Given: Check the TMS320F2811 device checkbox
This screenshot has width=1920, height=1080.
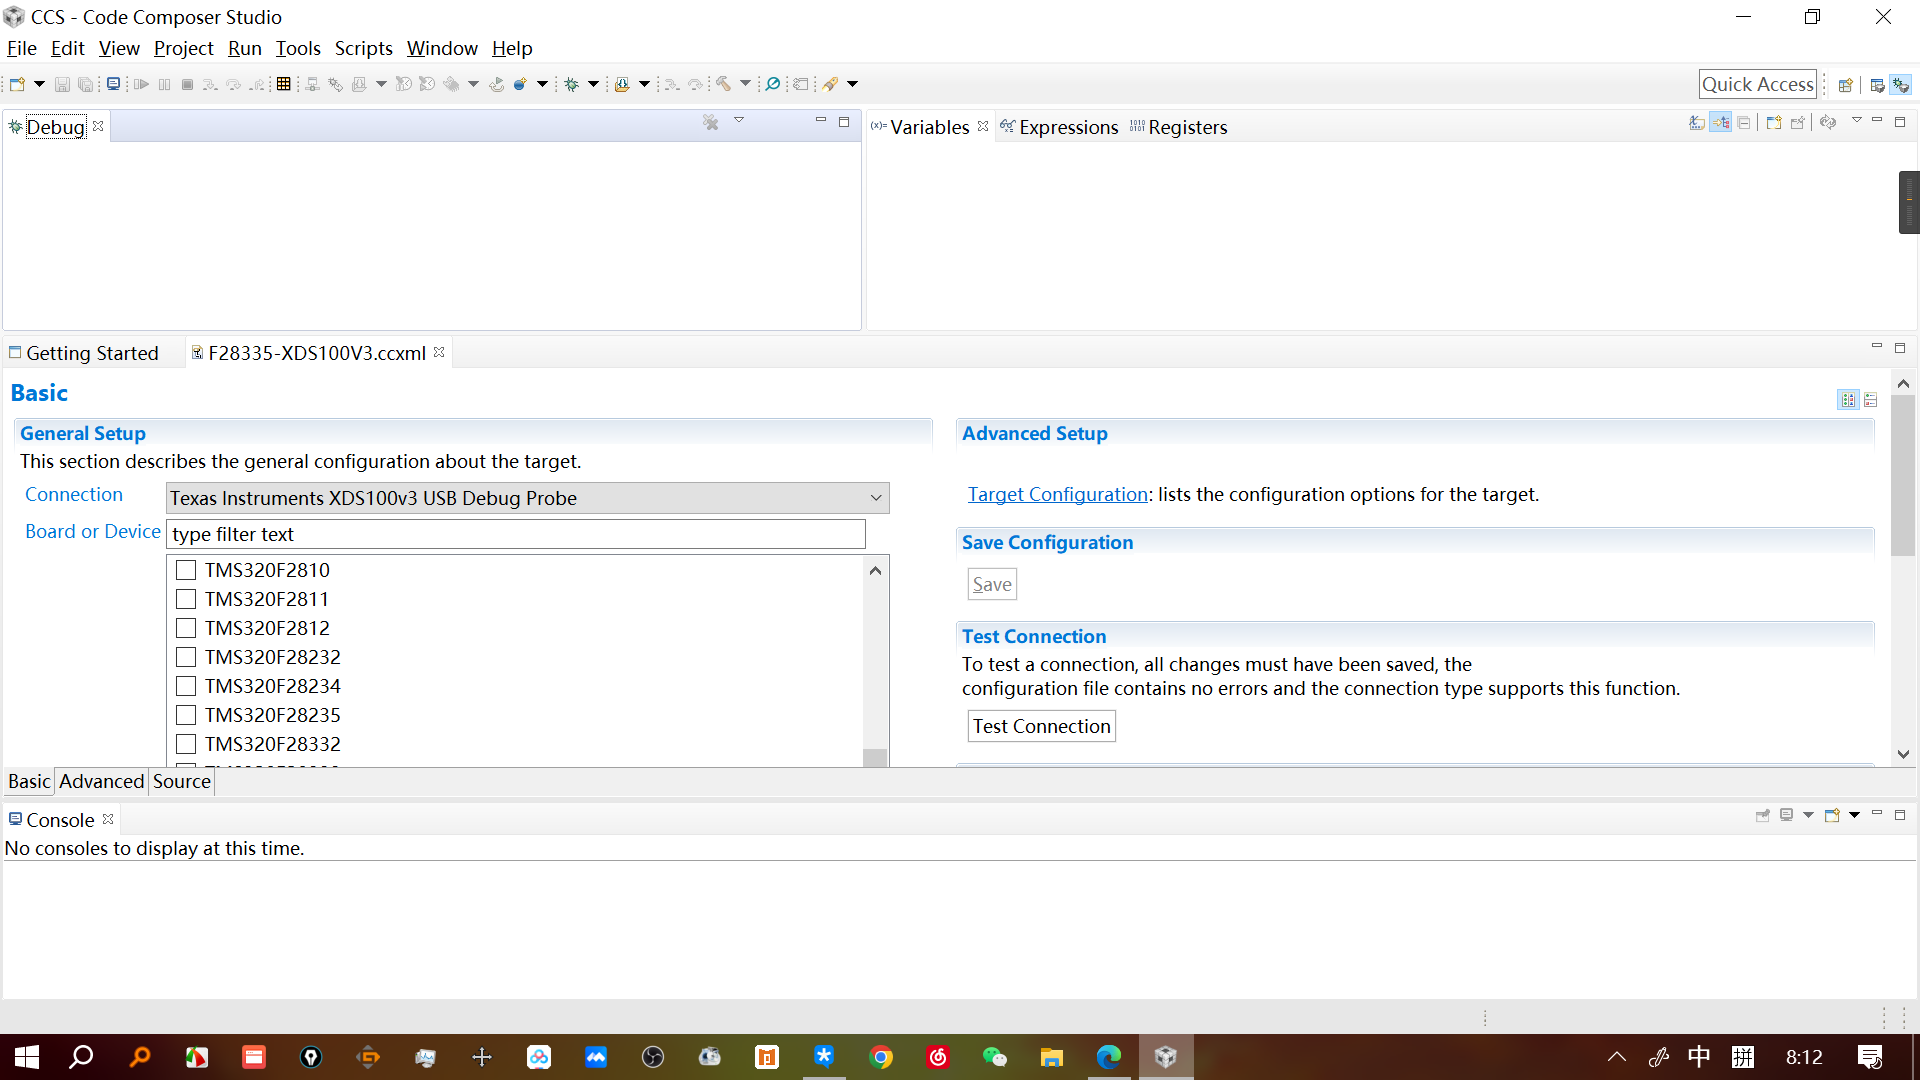Looking at the screenshot, I should [186, 599].
